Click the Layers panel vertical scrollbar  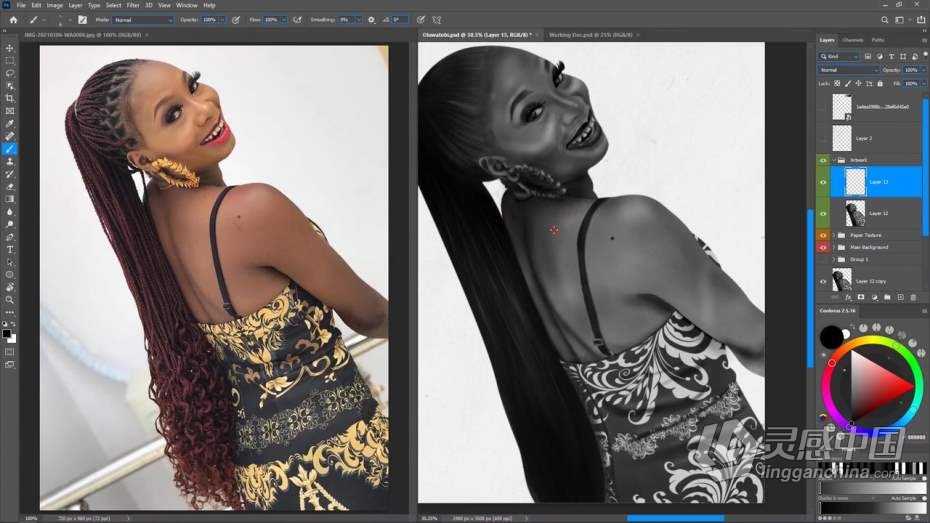925,166
